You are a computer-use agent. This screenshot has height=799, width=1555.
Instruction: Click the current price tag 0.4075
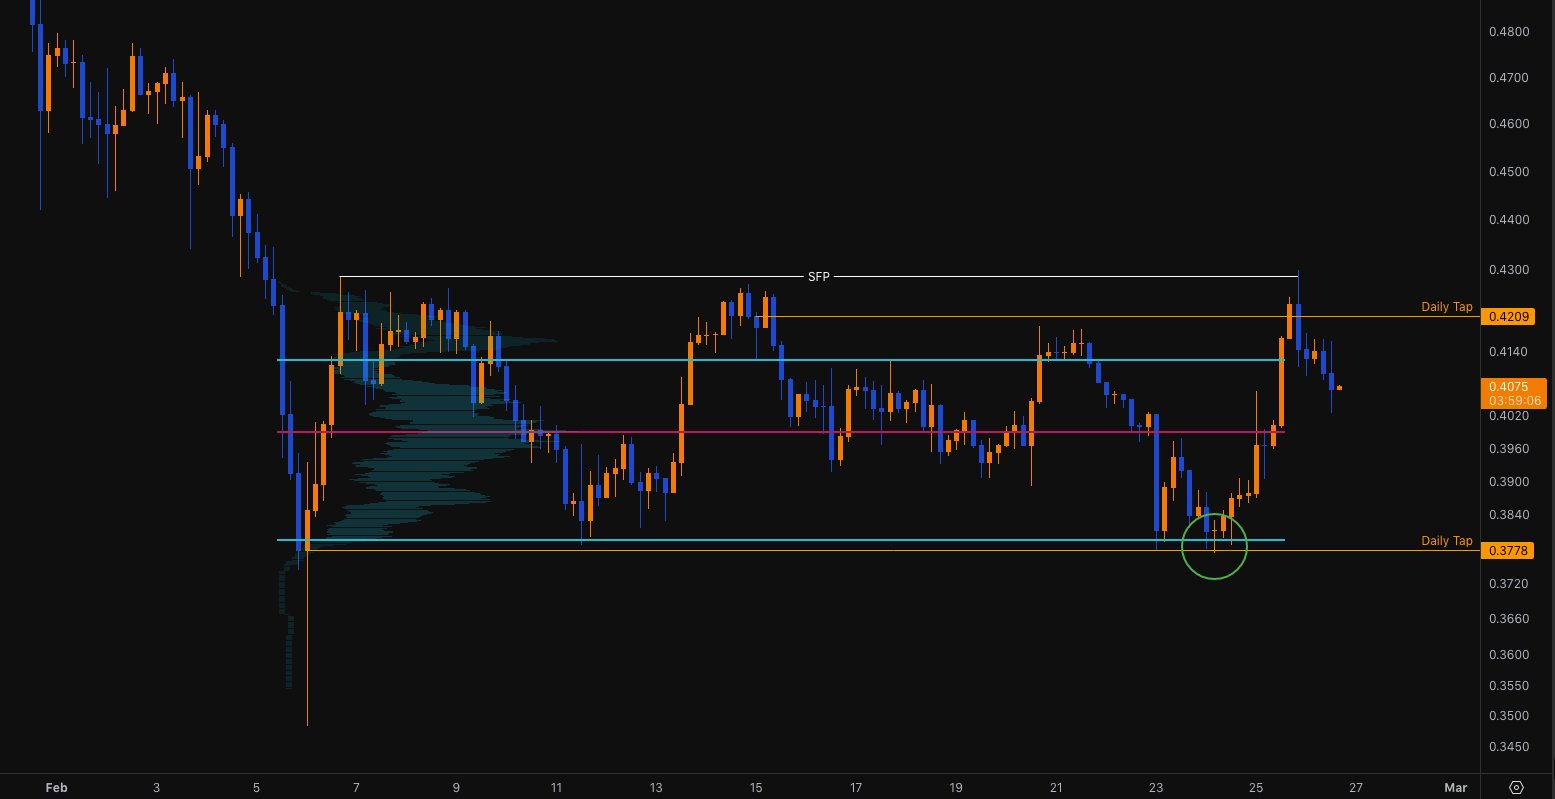pos(1514,393)
